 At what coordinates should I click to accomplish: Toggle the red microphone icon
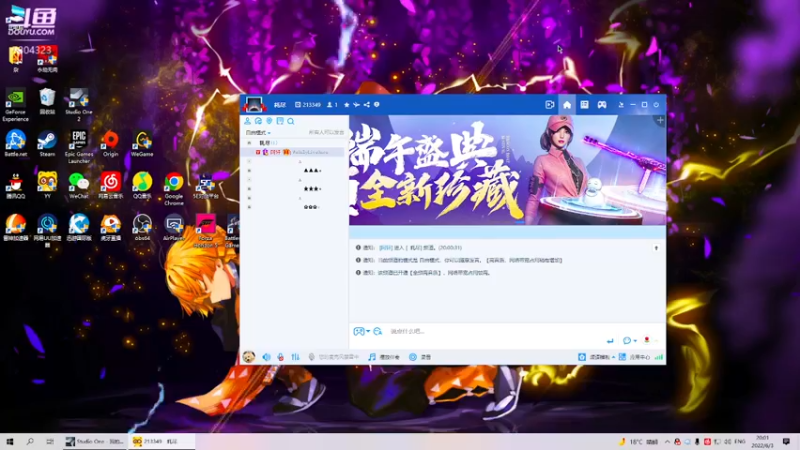pyautogui.click(x=281, y=357)
